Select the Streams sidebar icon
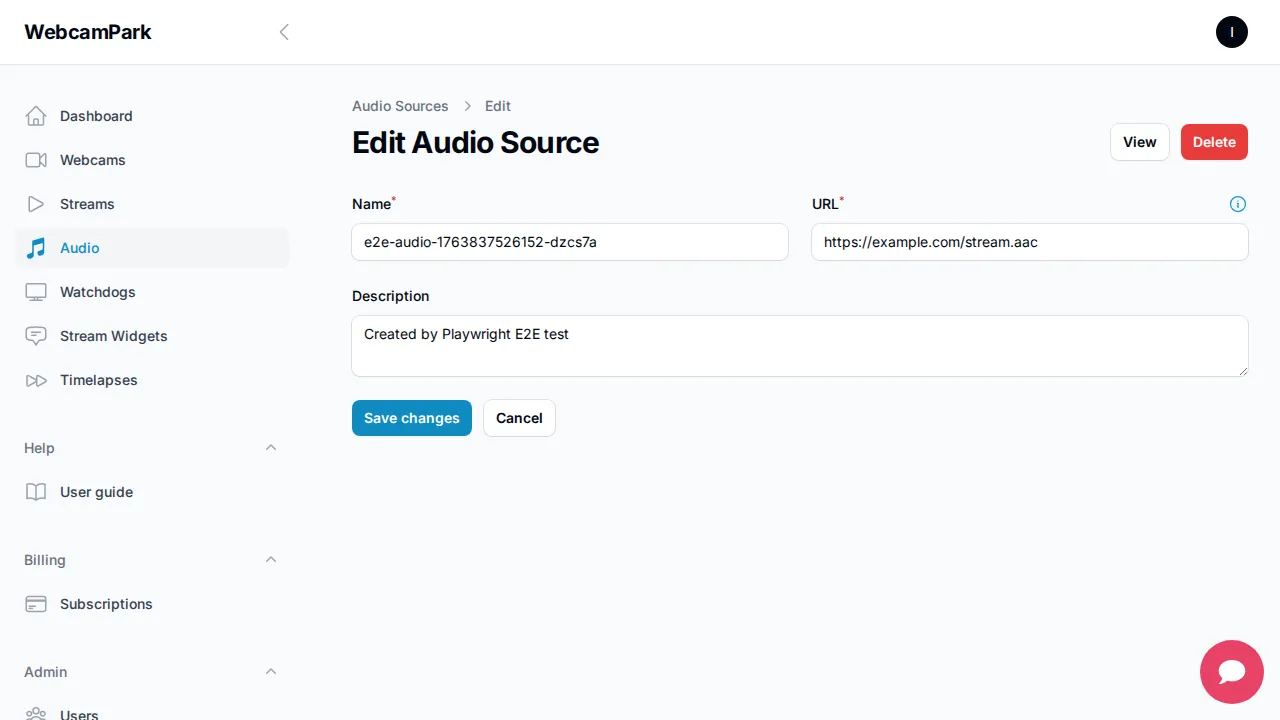1280x720 pixels. (36, 204)
